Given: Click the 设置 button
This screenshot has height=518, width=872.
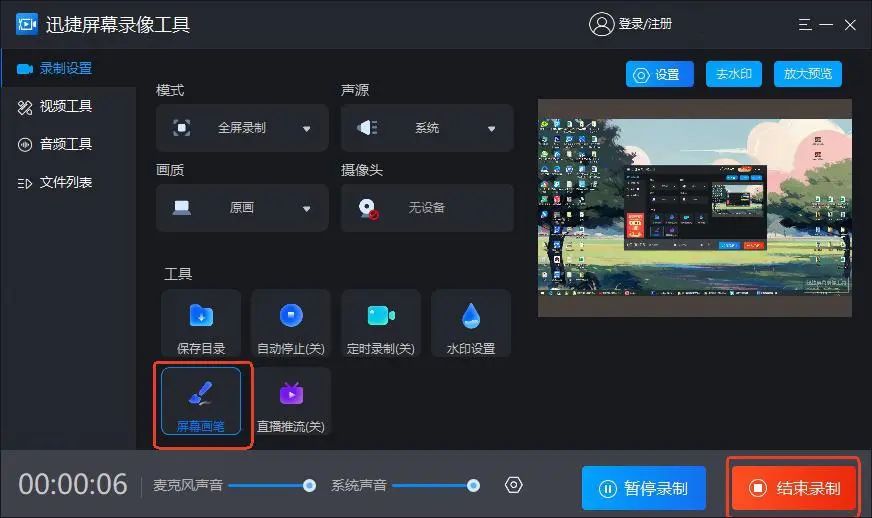Looking at the screenshot, I should point(660,74).
